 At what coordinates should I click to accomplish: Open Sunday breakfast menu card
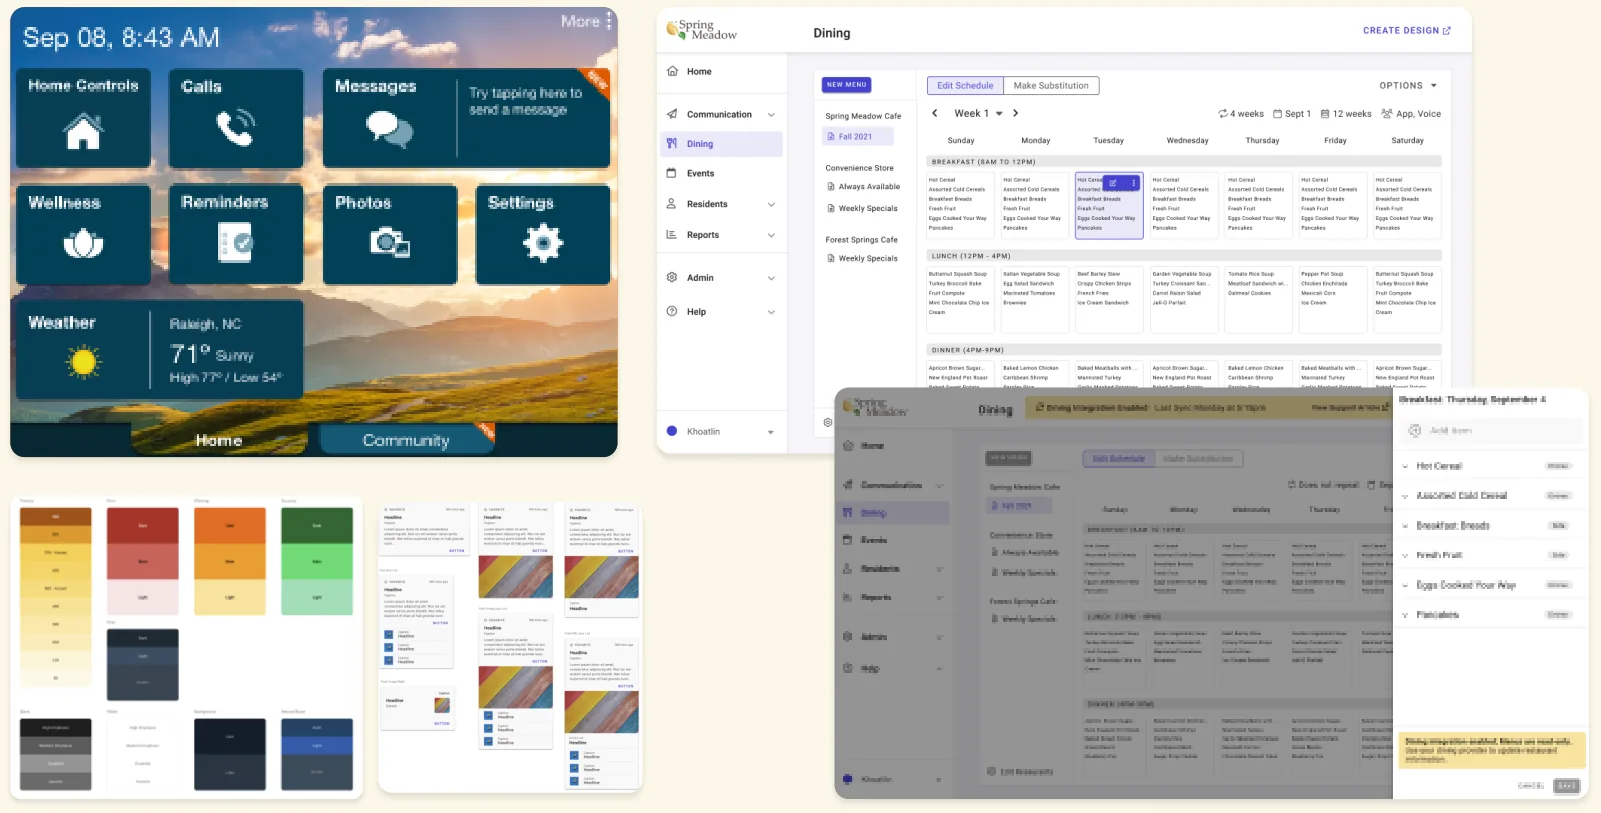(960, 205)
